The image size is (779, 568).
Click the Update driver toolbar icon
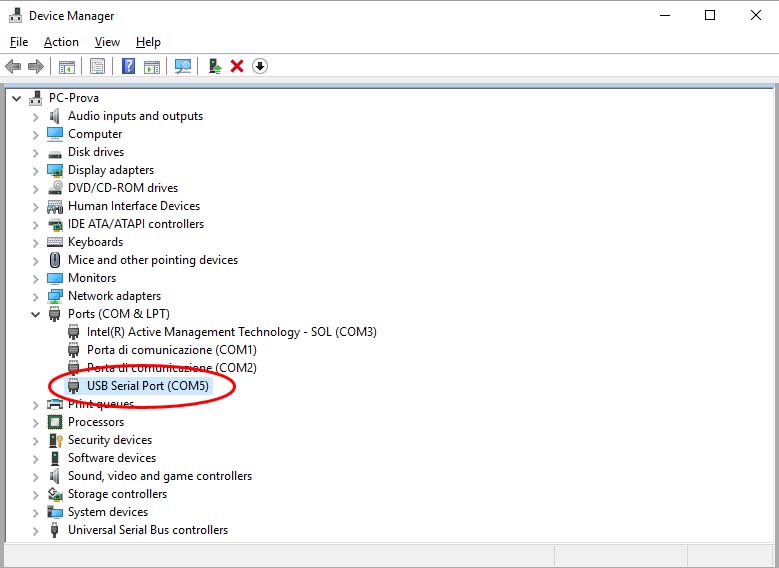click(x=215, y=66)
